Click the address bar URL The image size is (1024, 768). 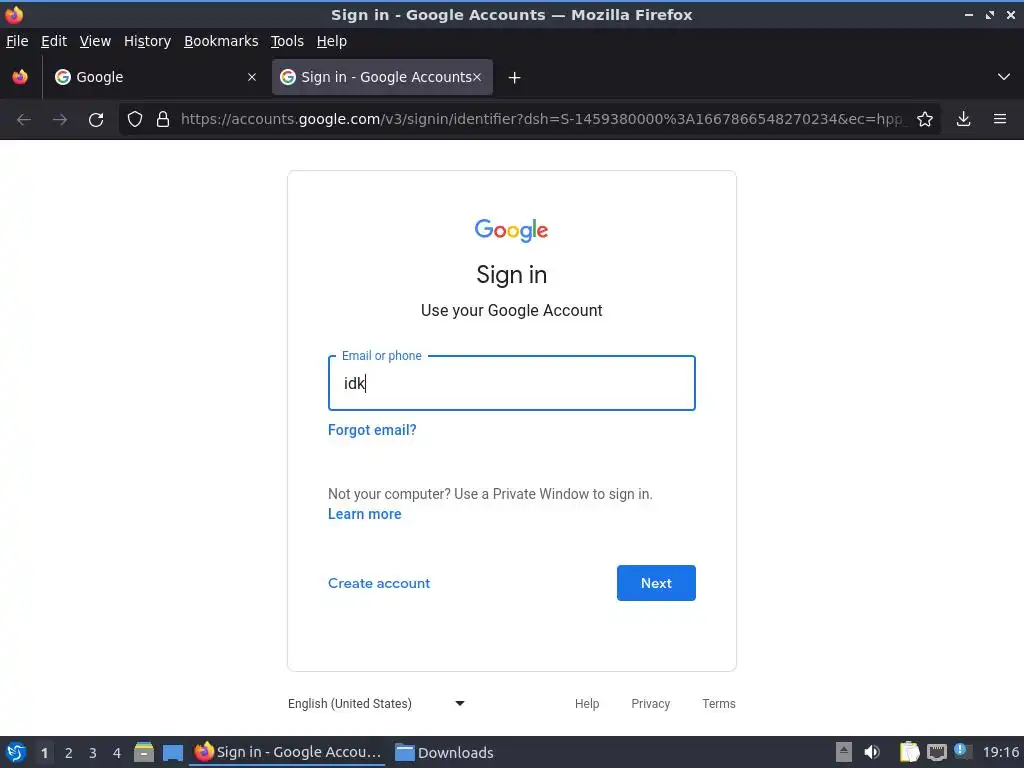coord(542,119)
